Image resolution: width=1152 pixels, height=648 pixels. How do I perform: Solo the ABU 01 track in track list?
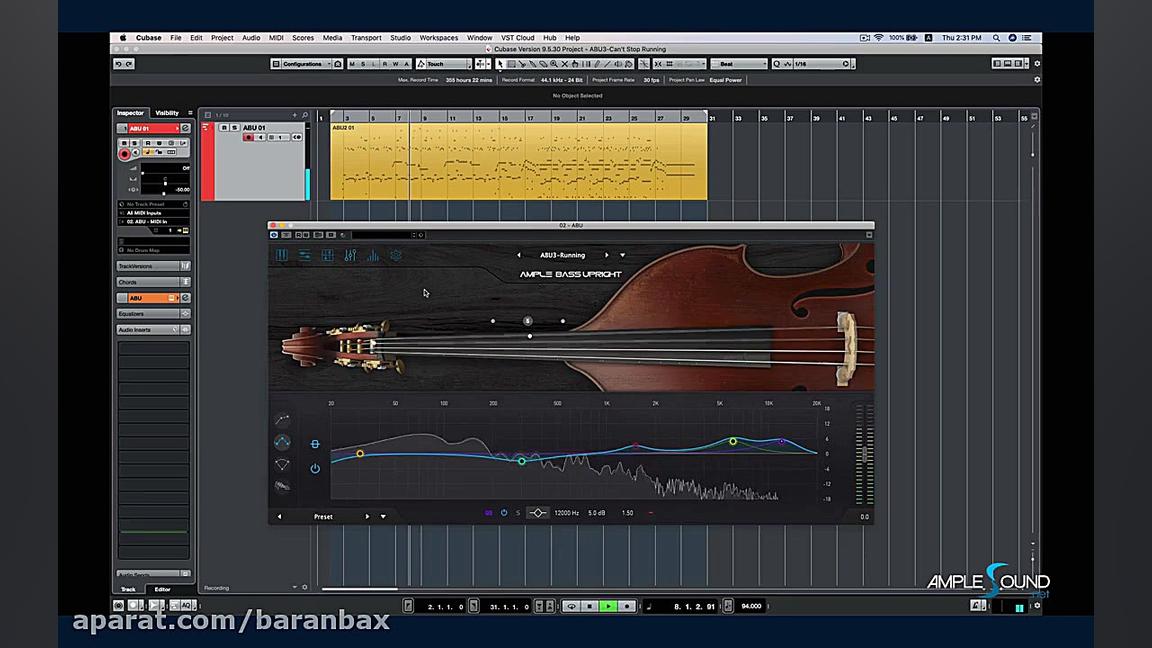(x=234, y=128)
